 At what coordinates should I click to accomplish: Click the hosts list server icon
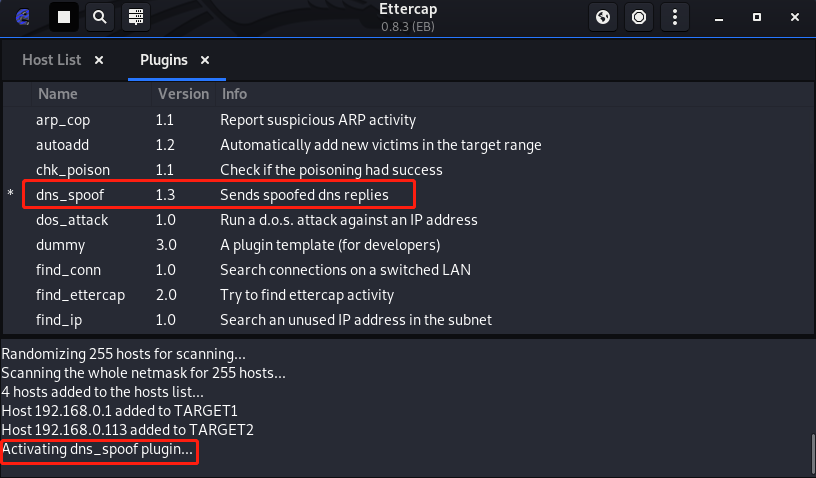135,17
